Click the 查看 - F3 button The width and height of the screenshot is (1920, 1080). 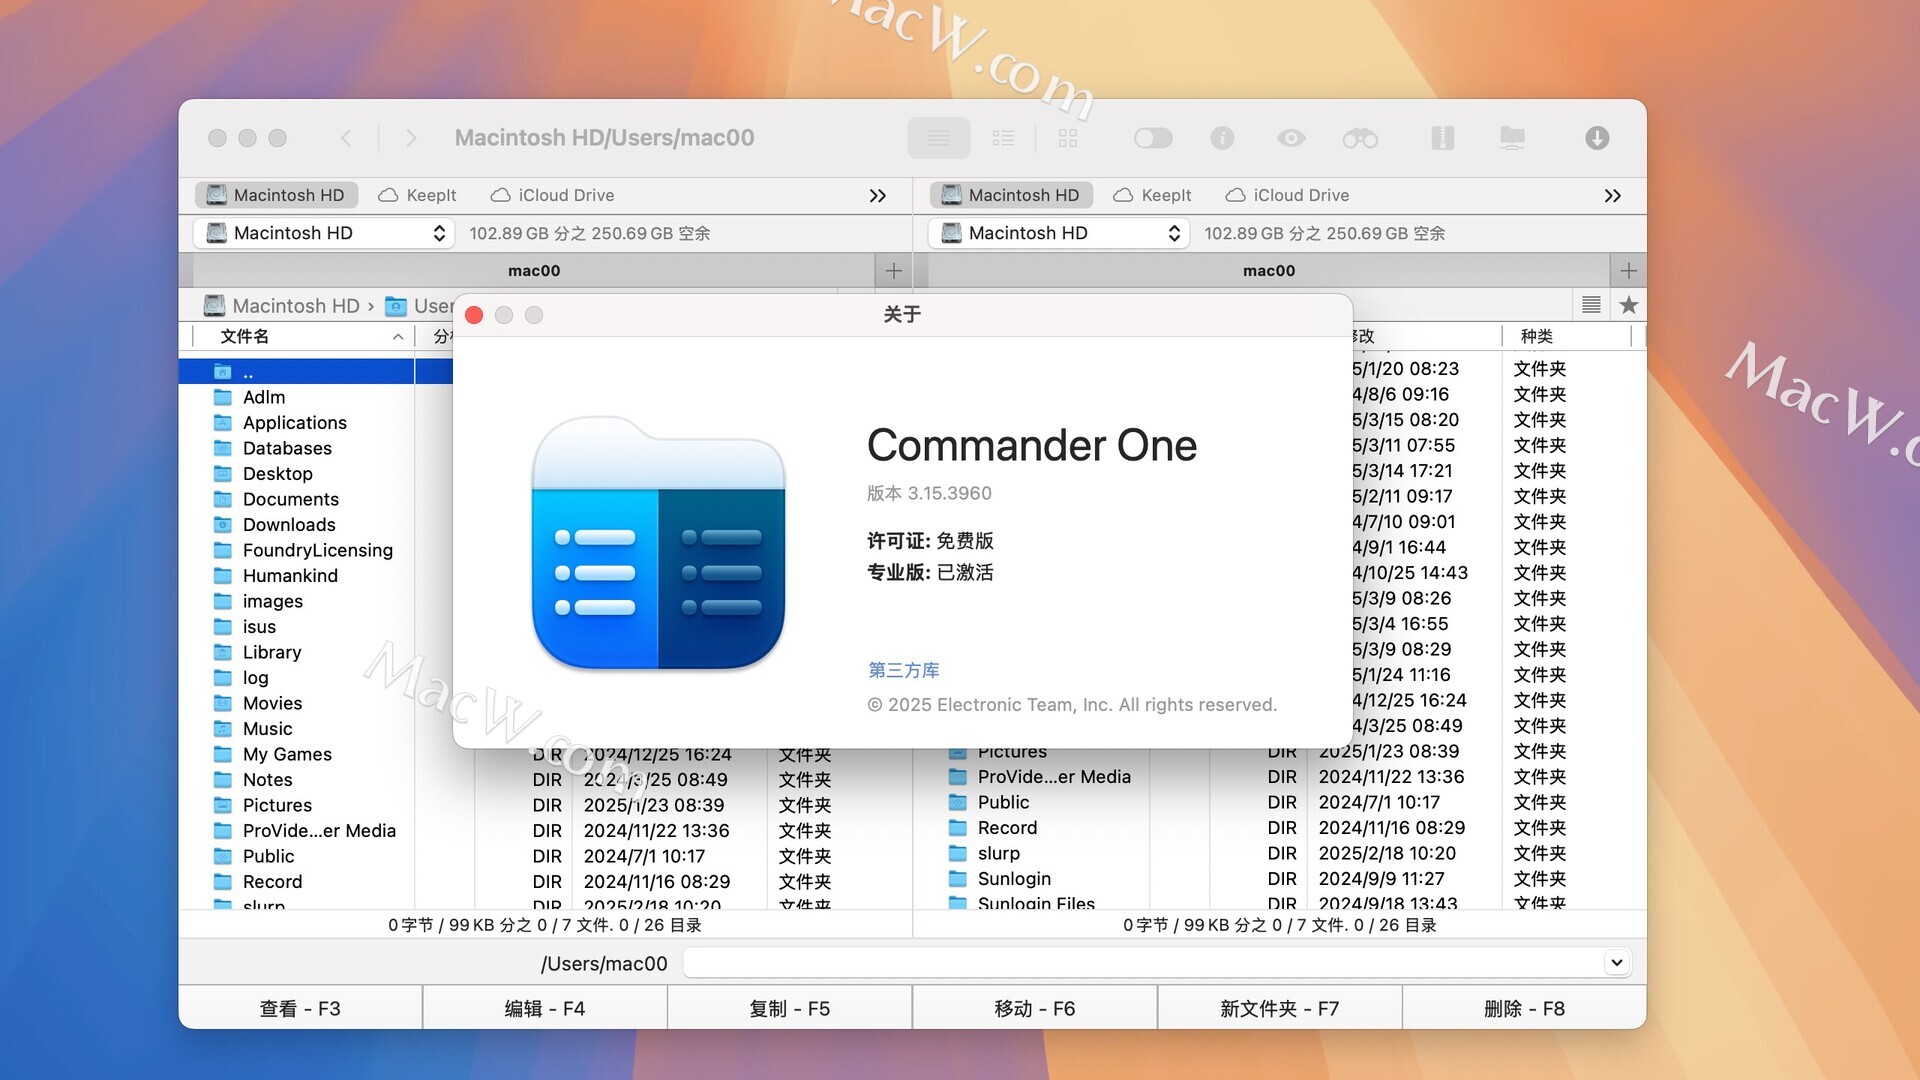[300, 1009]
